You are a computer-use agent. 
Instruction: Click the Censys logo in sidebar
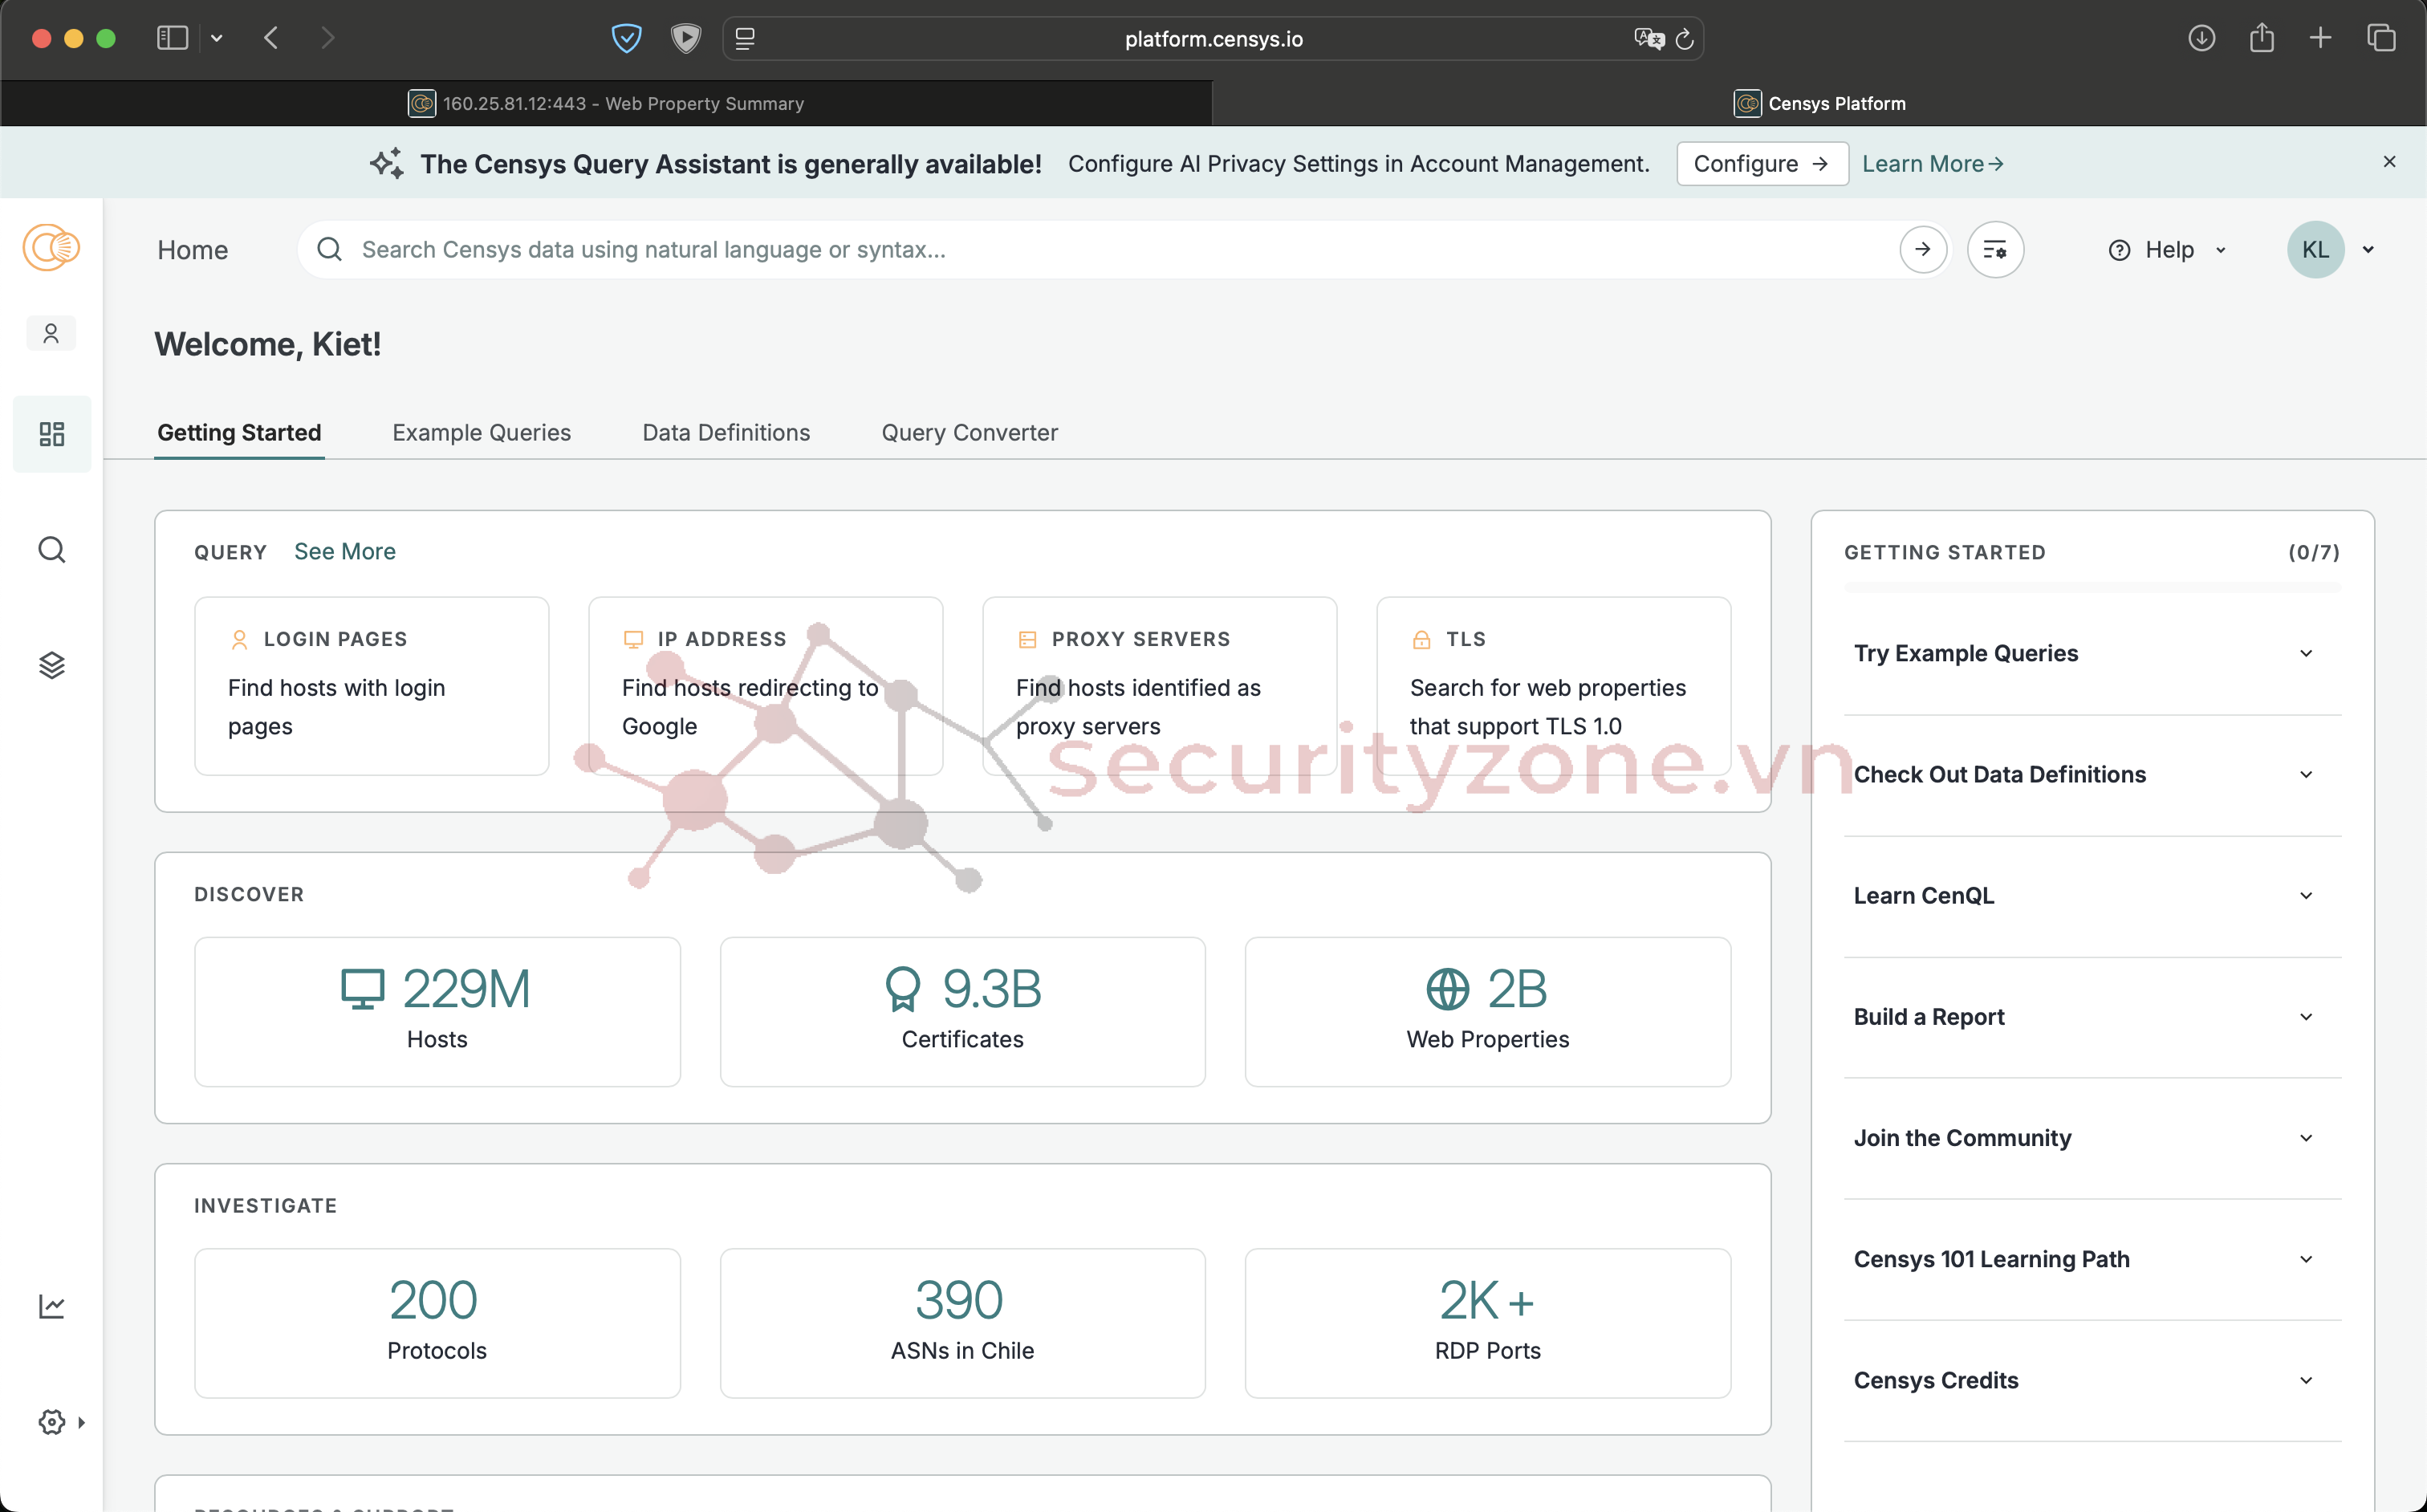pos(51,247)
